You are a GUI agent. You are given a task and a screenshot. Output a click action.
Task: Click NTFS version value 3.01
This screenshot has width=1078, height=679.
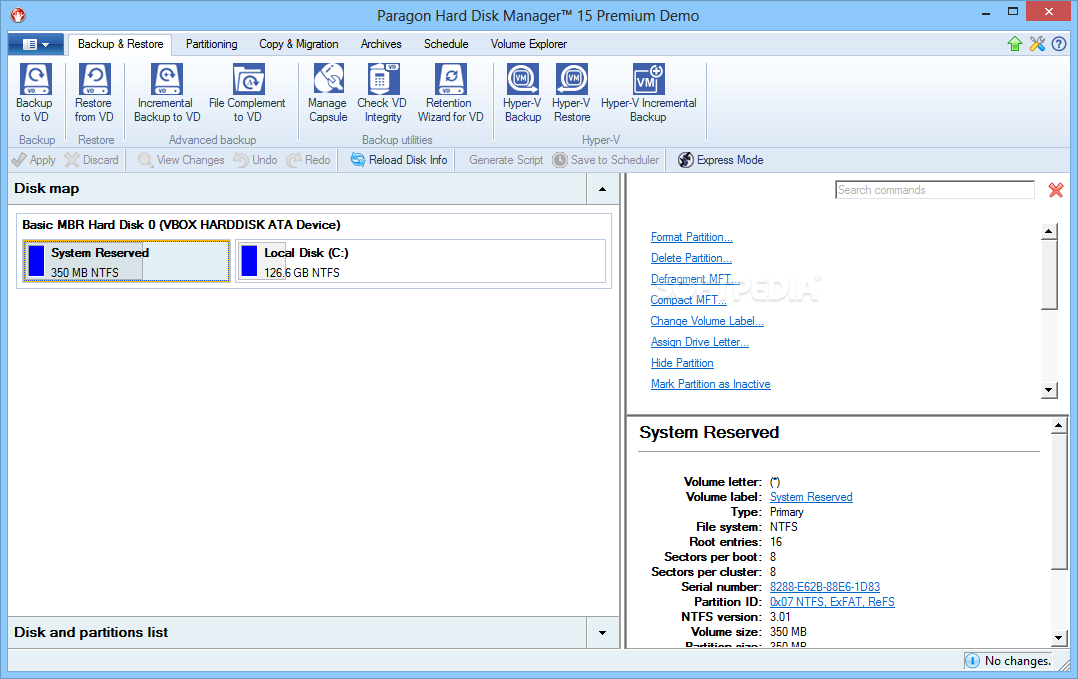click(x=780, y=617)
